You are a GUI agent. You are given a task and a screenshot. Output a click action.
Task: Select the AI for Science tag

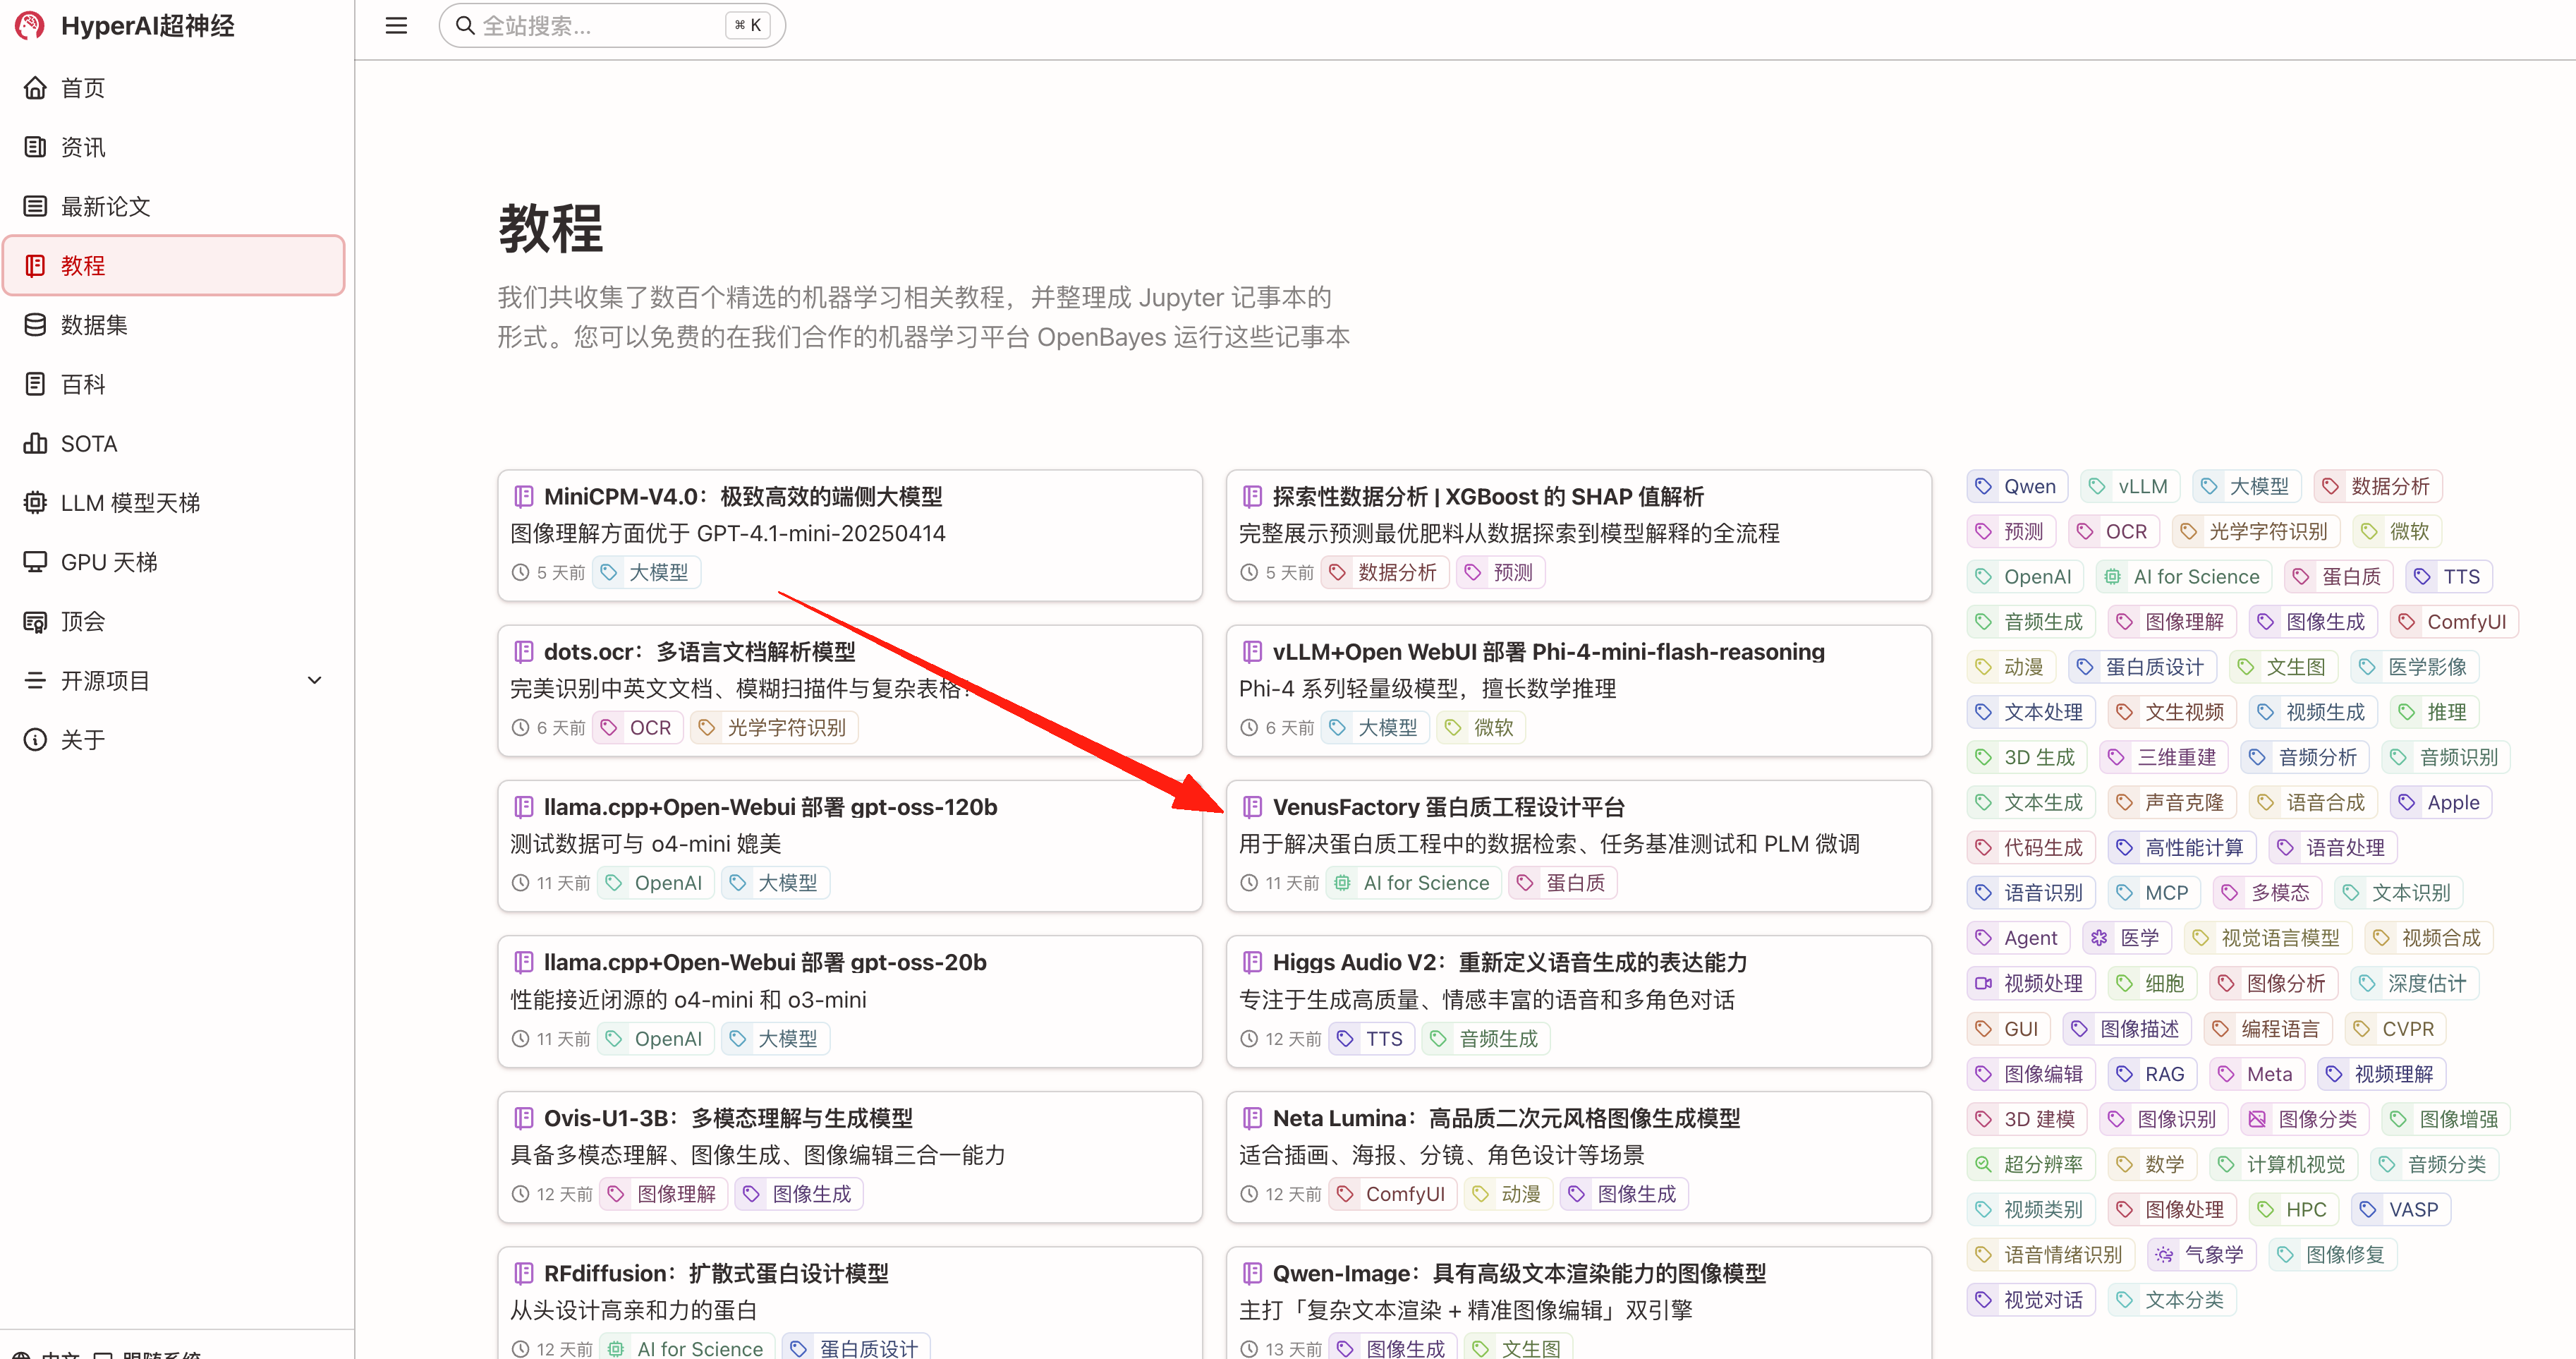pos(2183,577)
